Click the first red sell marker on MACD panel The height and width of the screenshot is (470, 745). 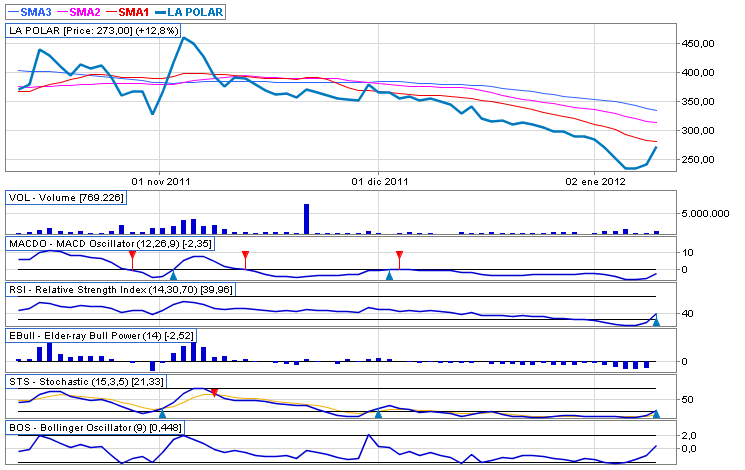coord(132,256)
